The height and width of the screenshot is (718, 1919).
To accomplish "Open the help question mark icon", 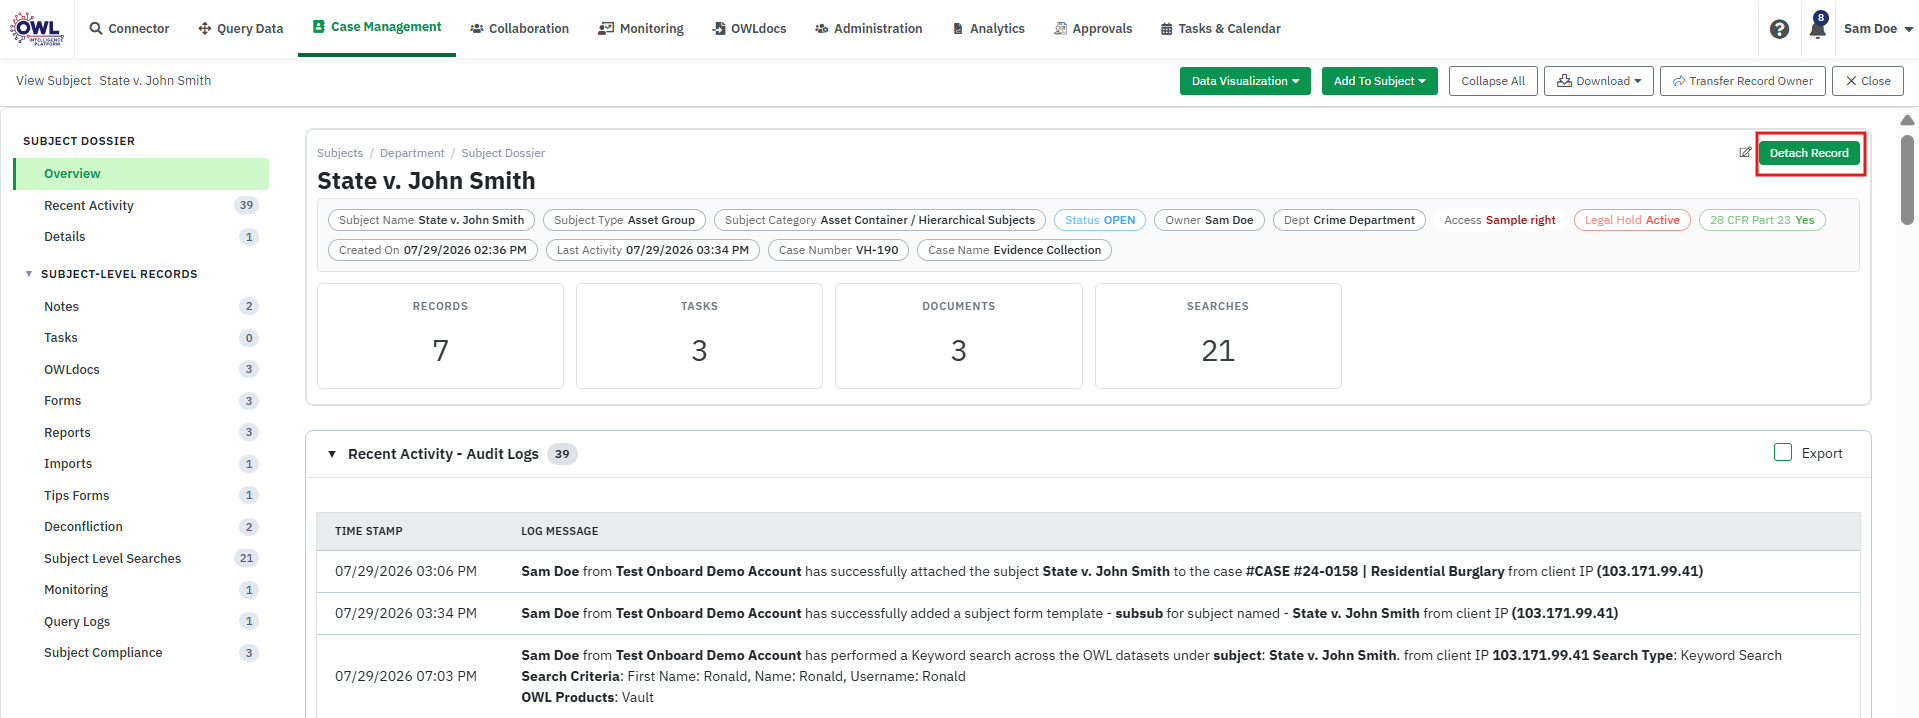I will click(x=1779, y=29).
